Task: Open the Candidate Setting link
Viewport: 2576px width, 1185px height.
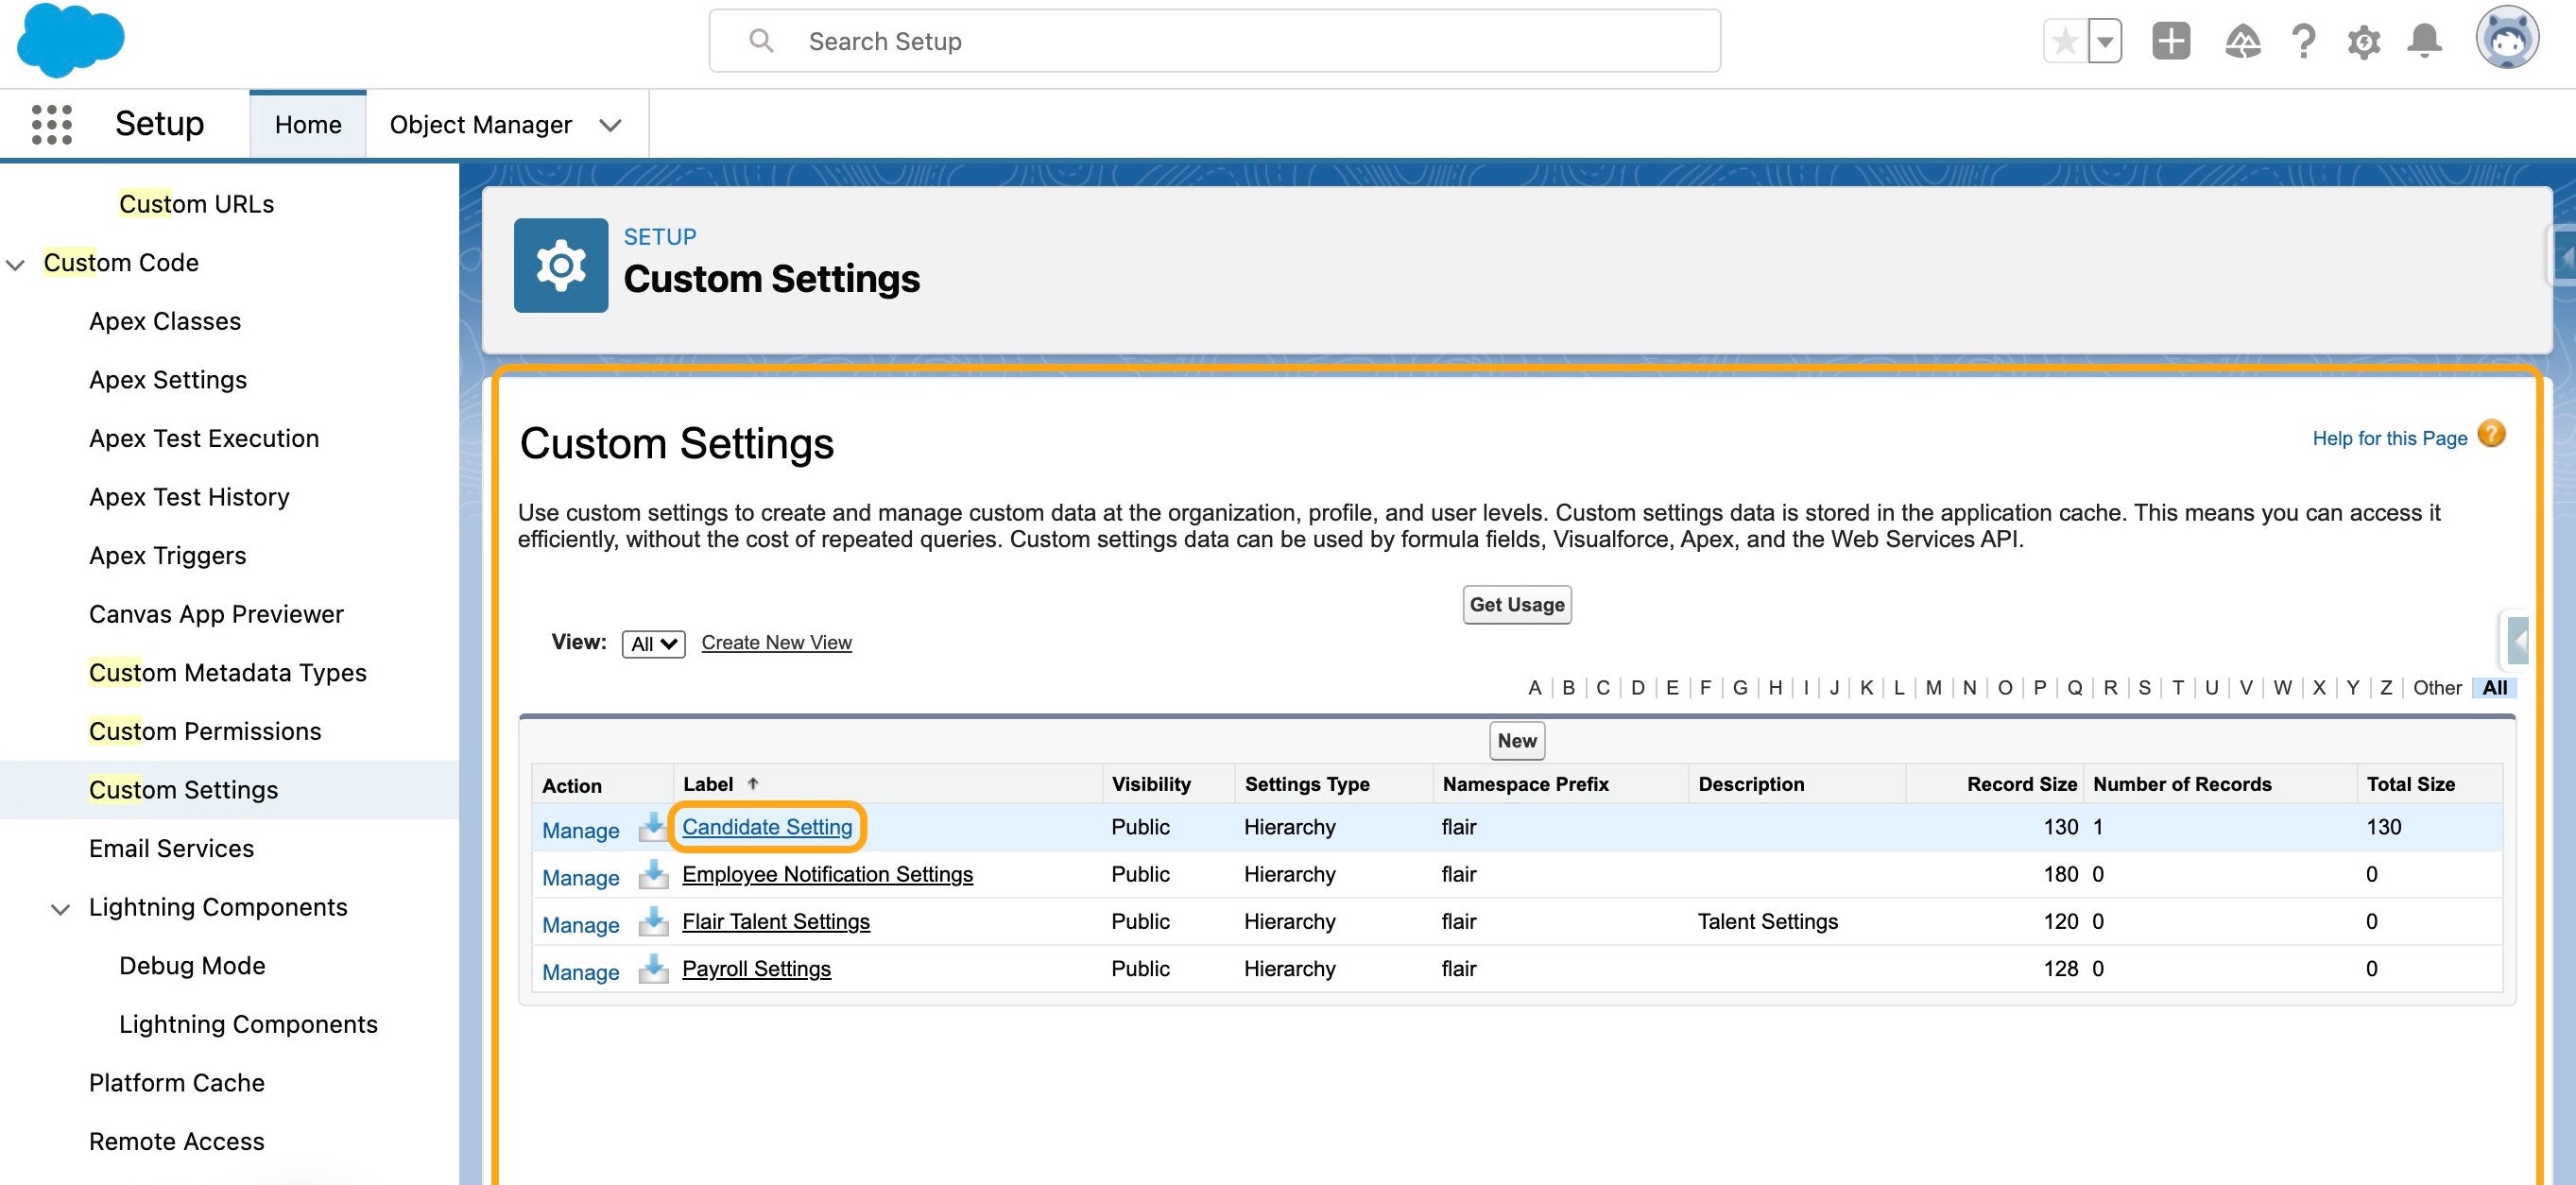Action: click(767, 827)
